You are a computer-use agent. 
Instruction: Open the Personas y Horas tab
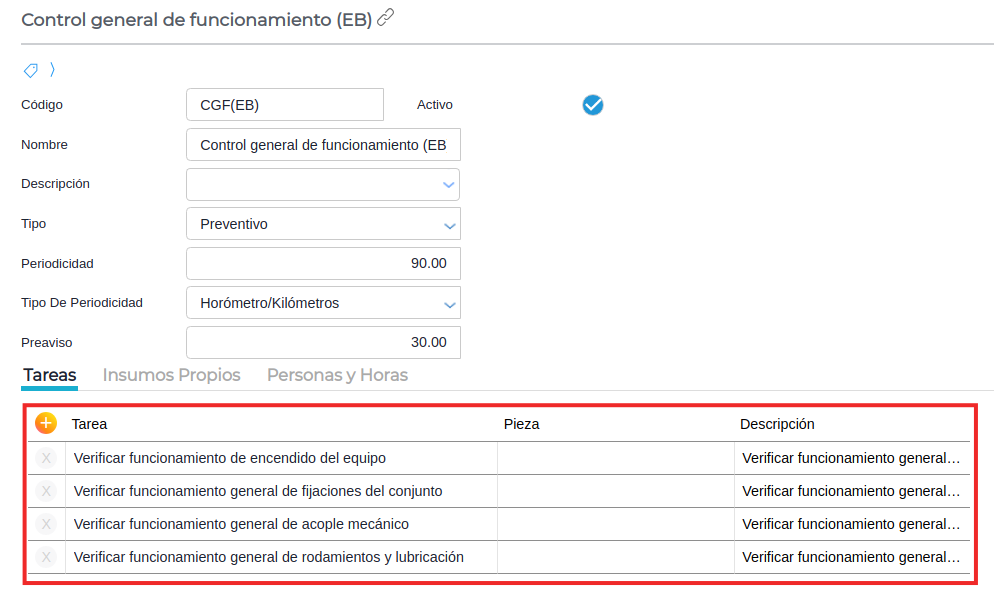click(337, 375)
